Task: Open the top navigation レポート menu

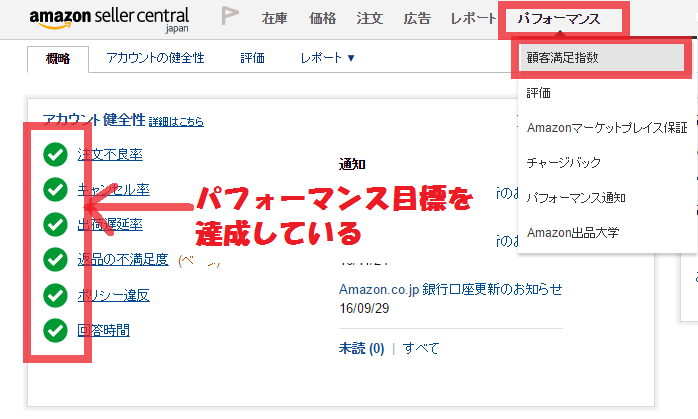Action: point(473,18)
